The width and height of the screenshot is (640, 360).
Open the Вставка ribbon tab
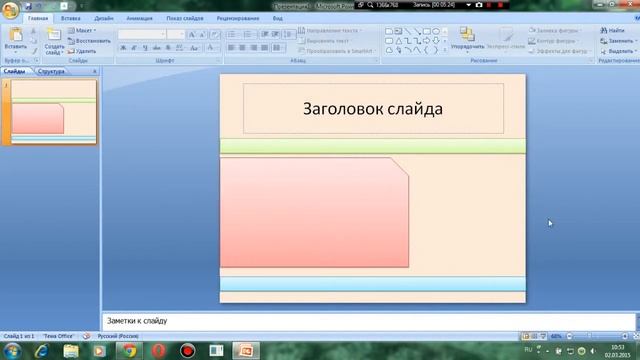71,18
